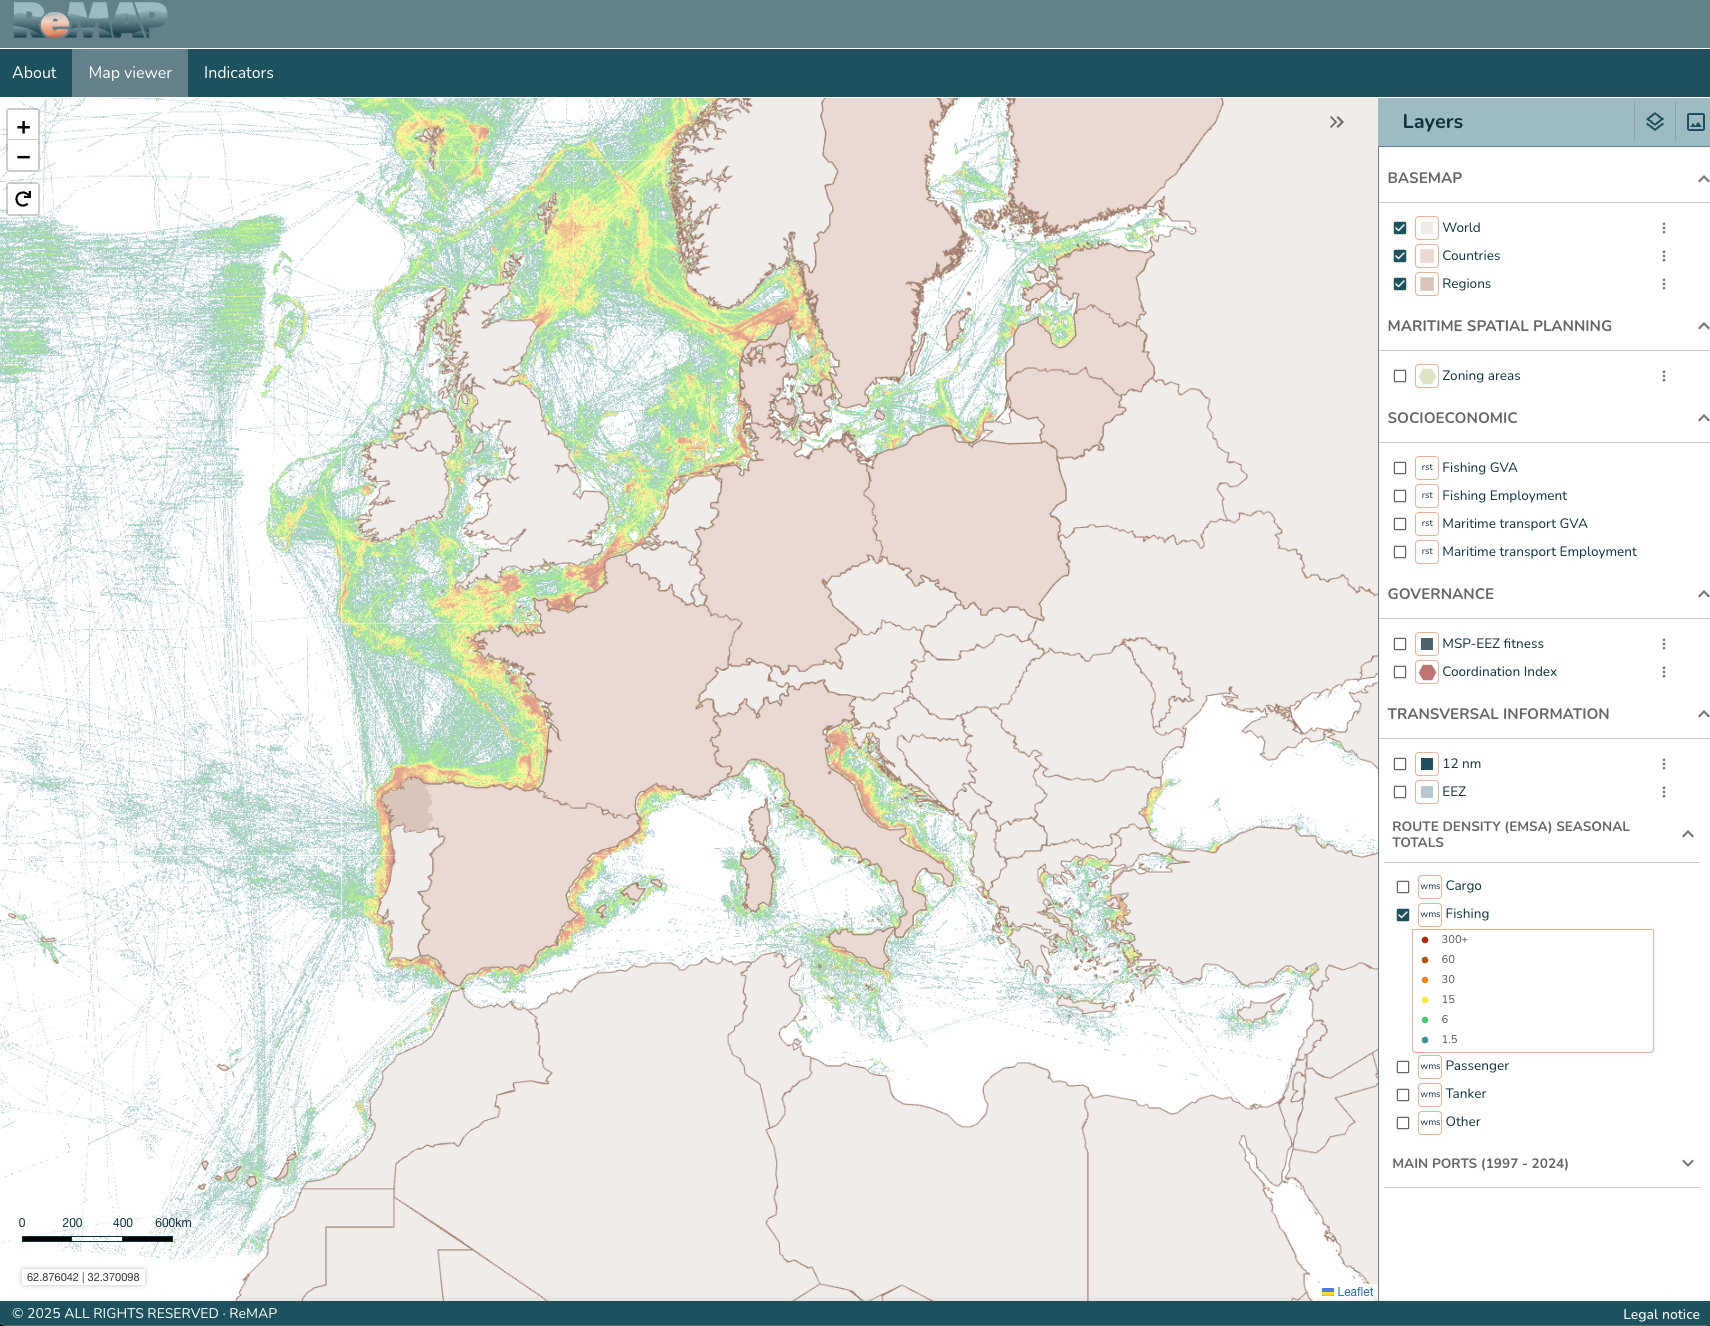
Task: Collapse the Route Density seasonal totals group
Action: (1687, 834)
